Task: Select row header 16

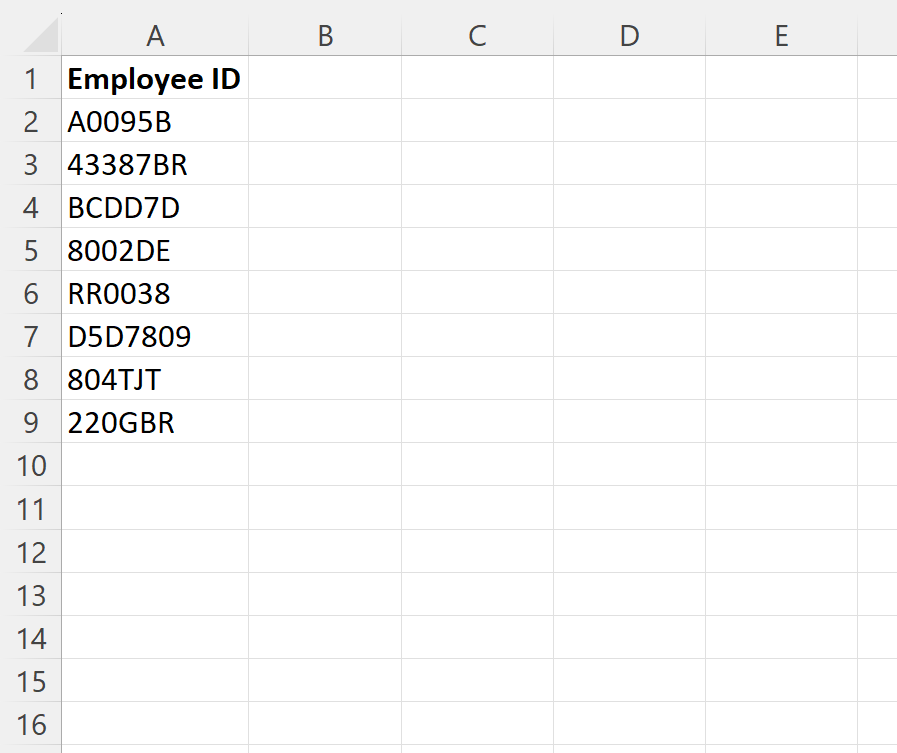Action: coord(33,724)
